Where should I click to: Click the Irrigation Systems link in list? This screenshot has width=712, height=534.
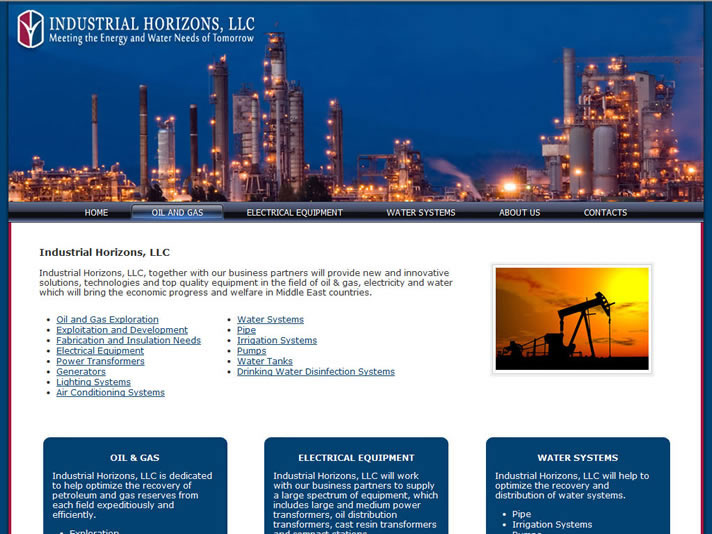277,341
